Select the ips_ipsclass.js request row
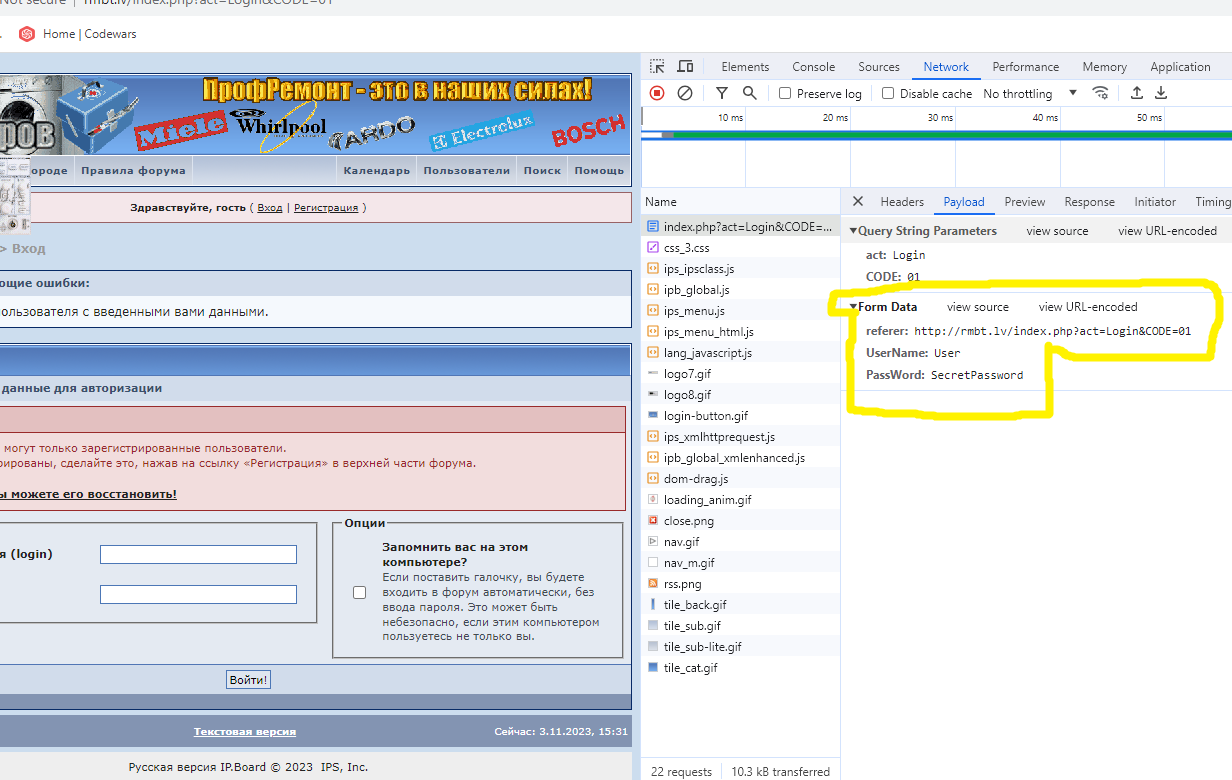This screenshot has width=1232, height=780. pos(740,269)
